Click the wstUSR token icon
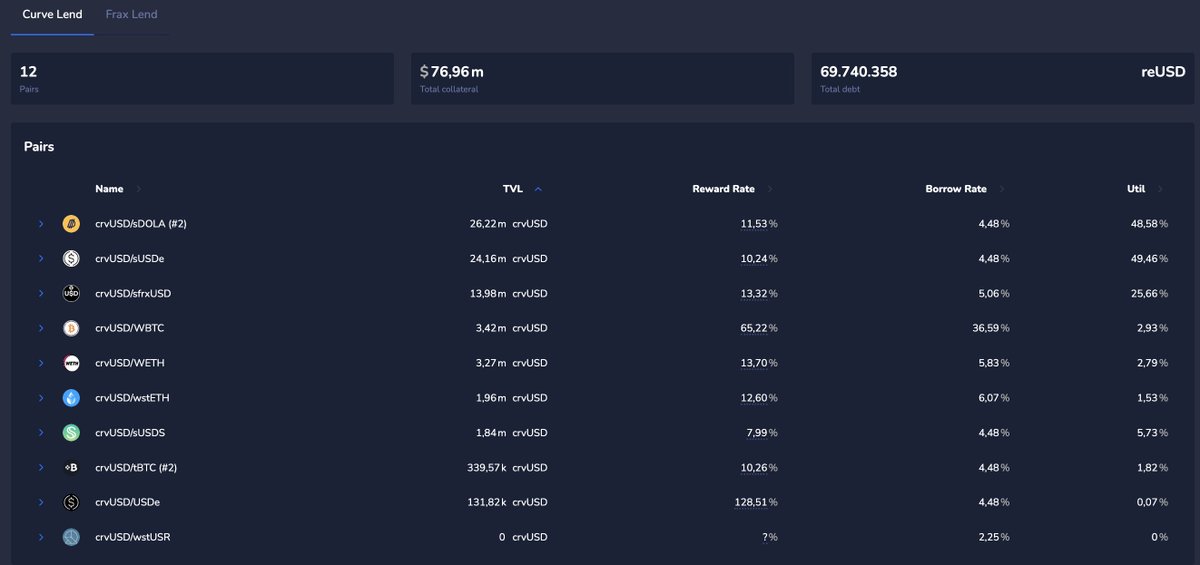Screen dimensions: 1200x565 (x=71, y=537)
